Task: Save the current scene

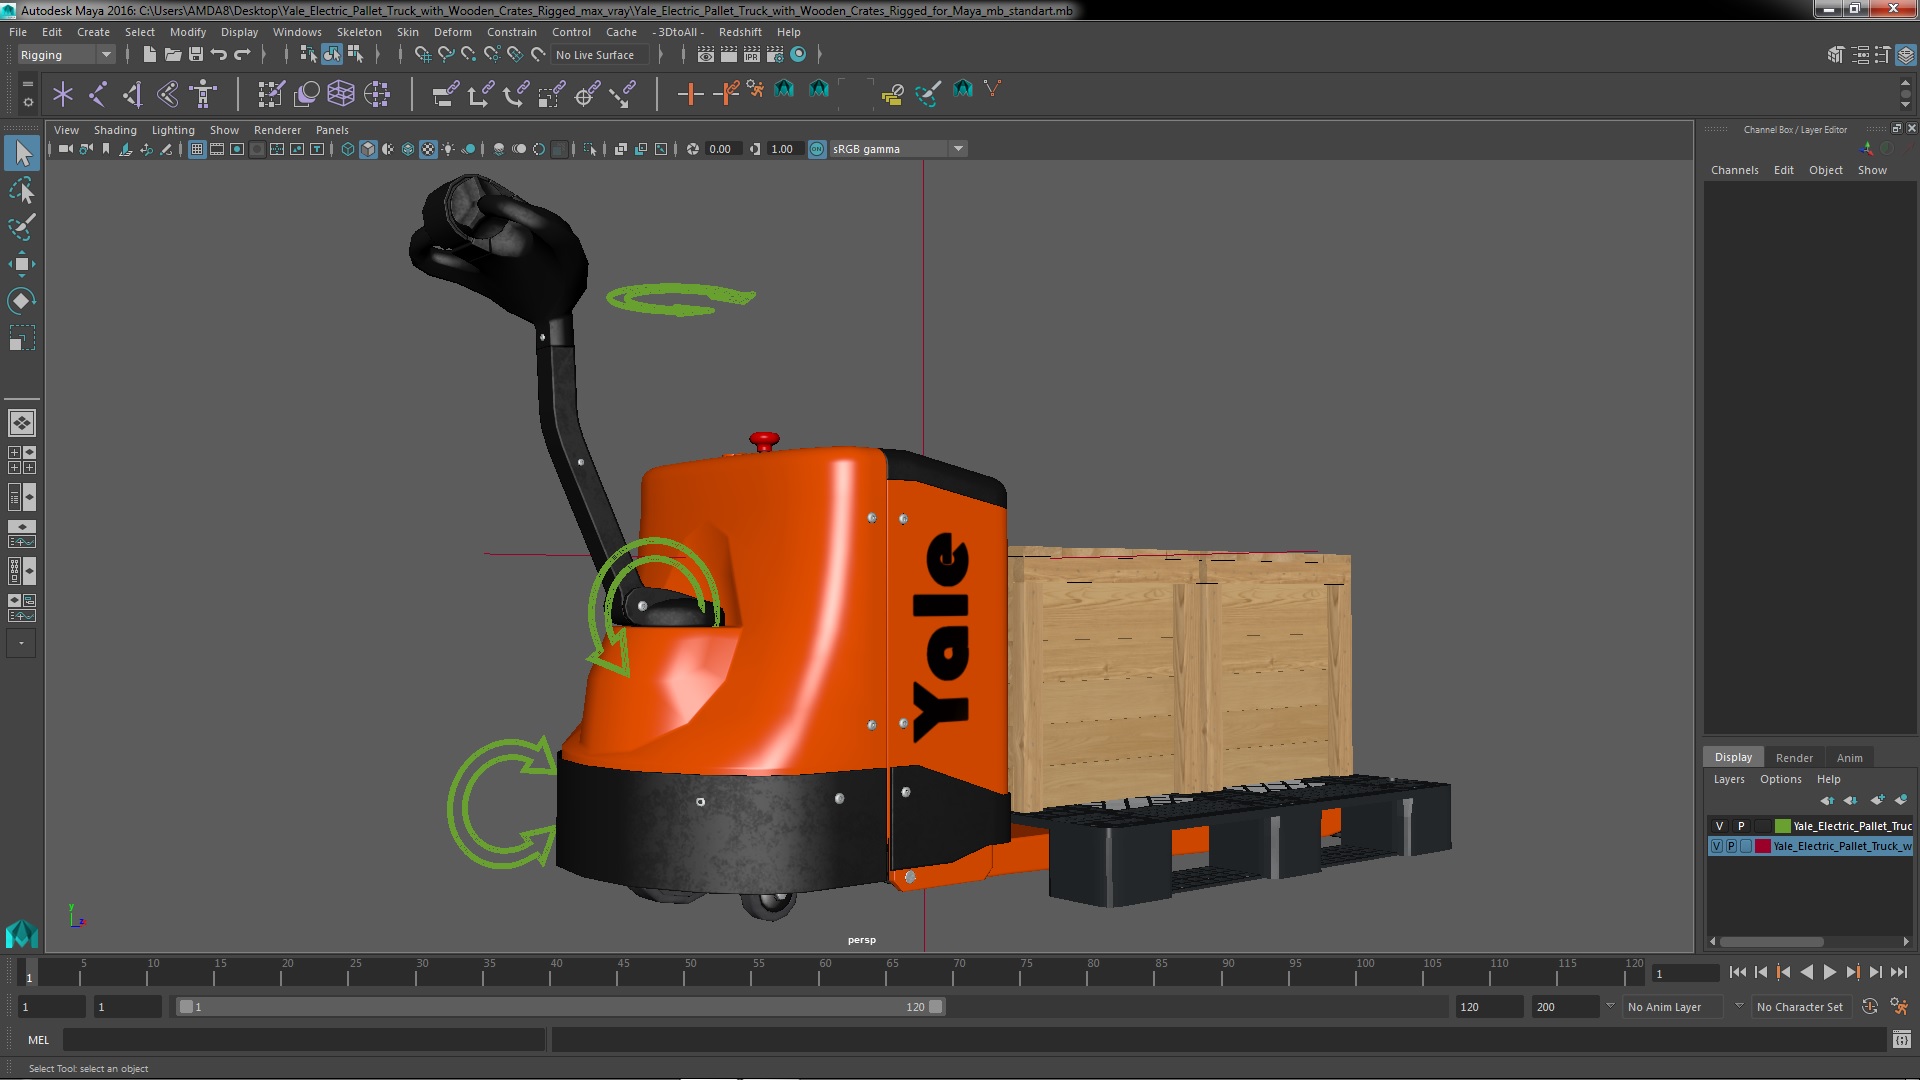Action: pos(196,55)
